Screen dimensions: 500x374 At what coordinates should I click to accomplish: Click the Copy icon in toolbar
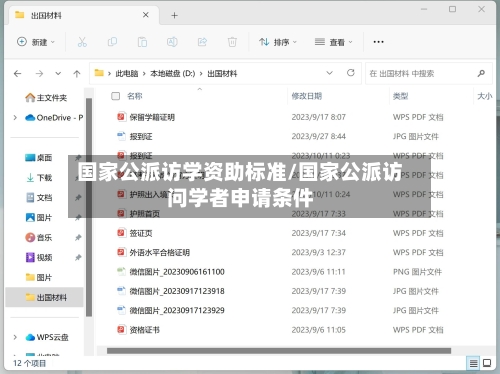coord(112,42)
